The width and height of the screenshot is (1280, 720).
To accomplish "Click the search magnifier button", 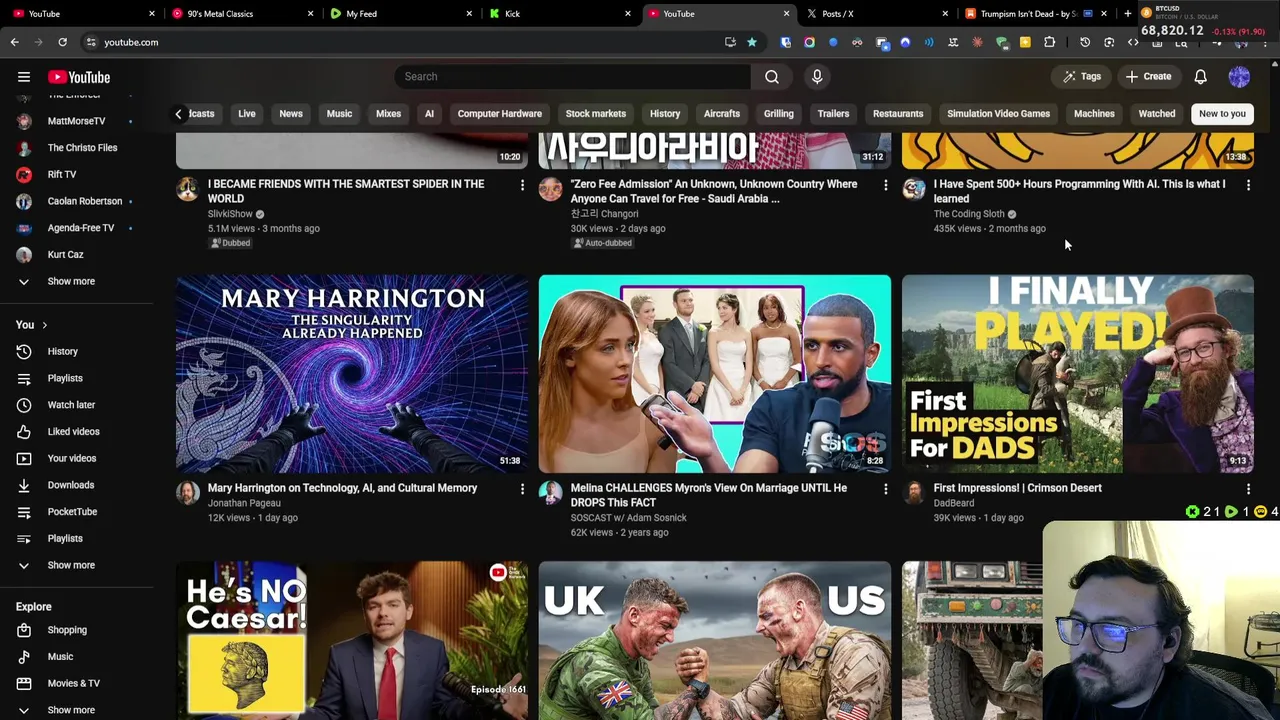I will point(772,76).
